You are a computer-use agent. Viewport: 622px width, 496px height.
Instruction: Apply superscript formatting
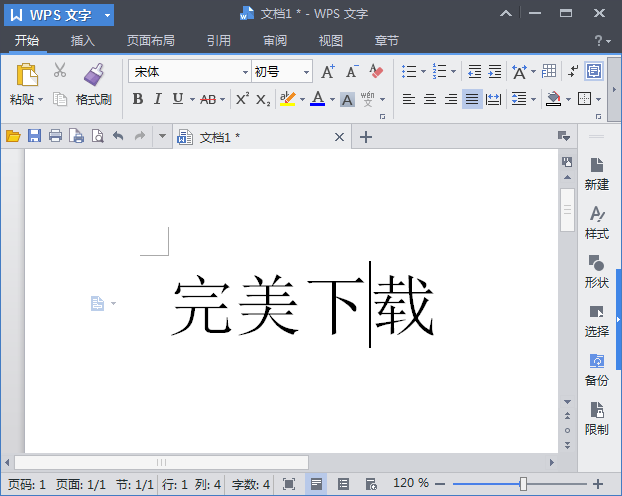click(x=242, y=99)
